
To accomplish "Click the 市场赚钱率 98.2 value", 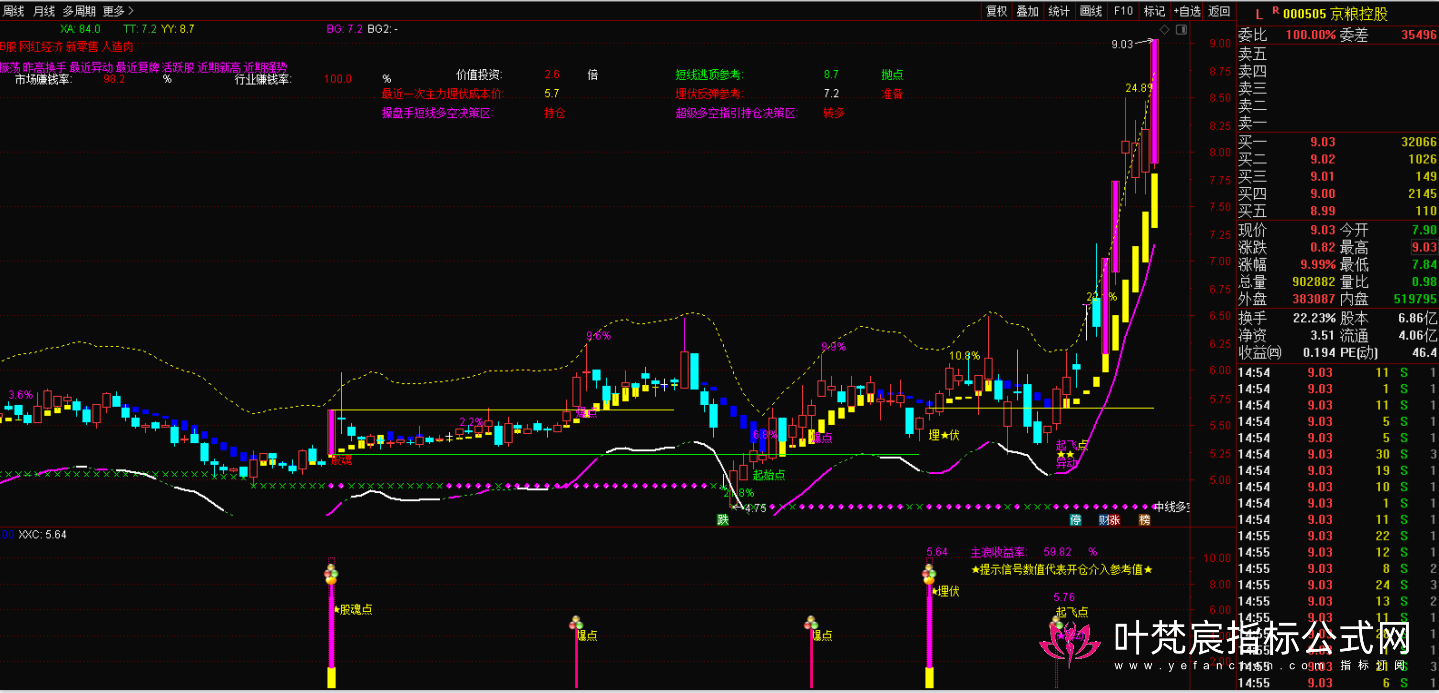I will point(114,79).
